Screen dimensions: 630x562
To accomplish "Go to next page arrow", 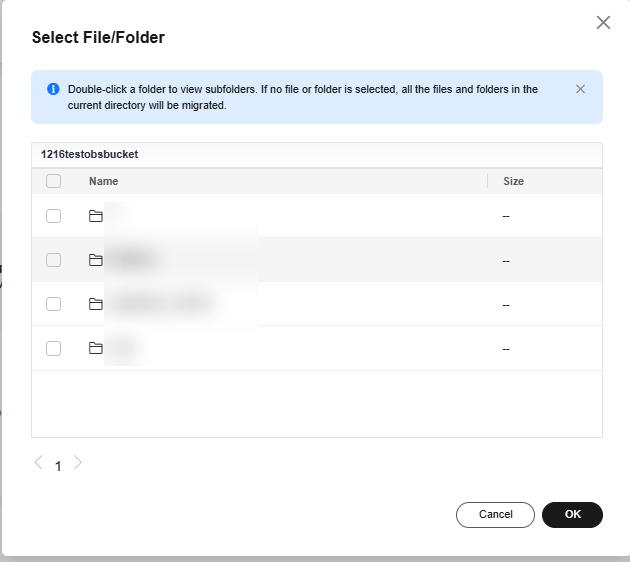I will tap(78, 462).
